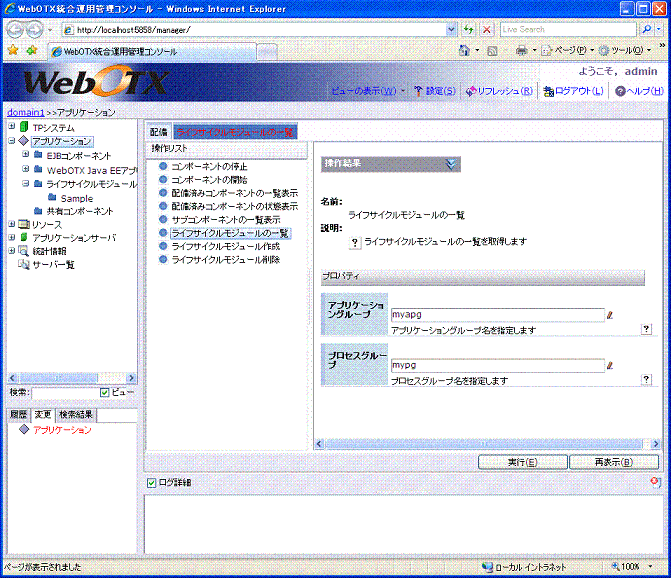Viewport: 671px width, 578px height.
Task: Open the 検索結果 tab
Action: click(75, 414)
